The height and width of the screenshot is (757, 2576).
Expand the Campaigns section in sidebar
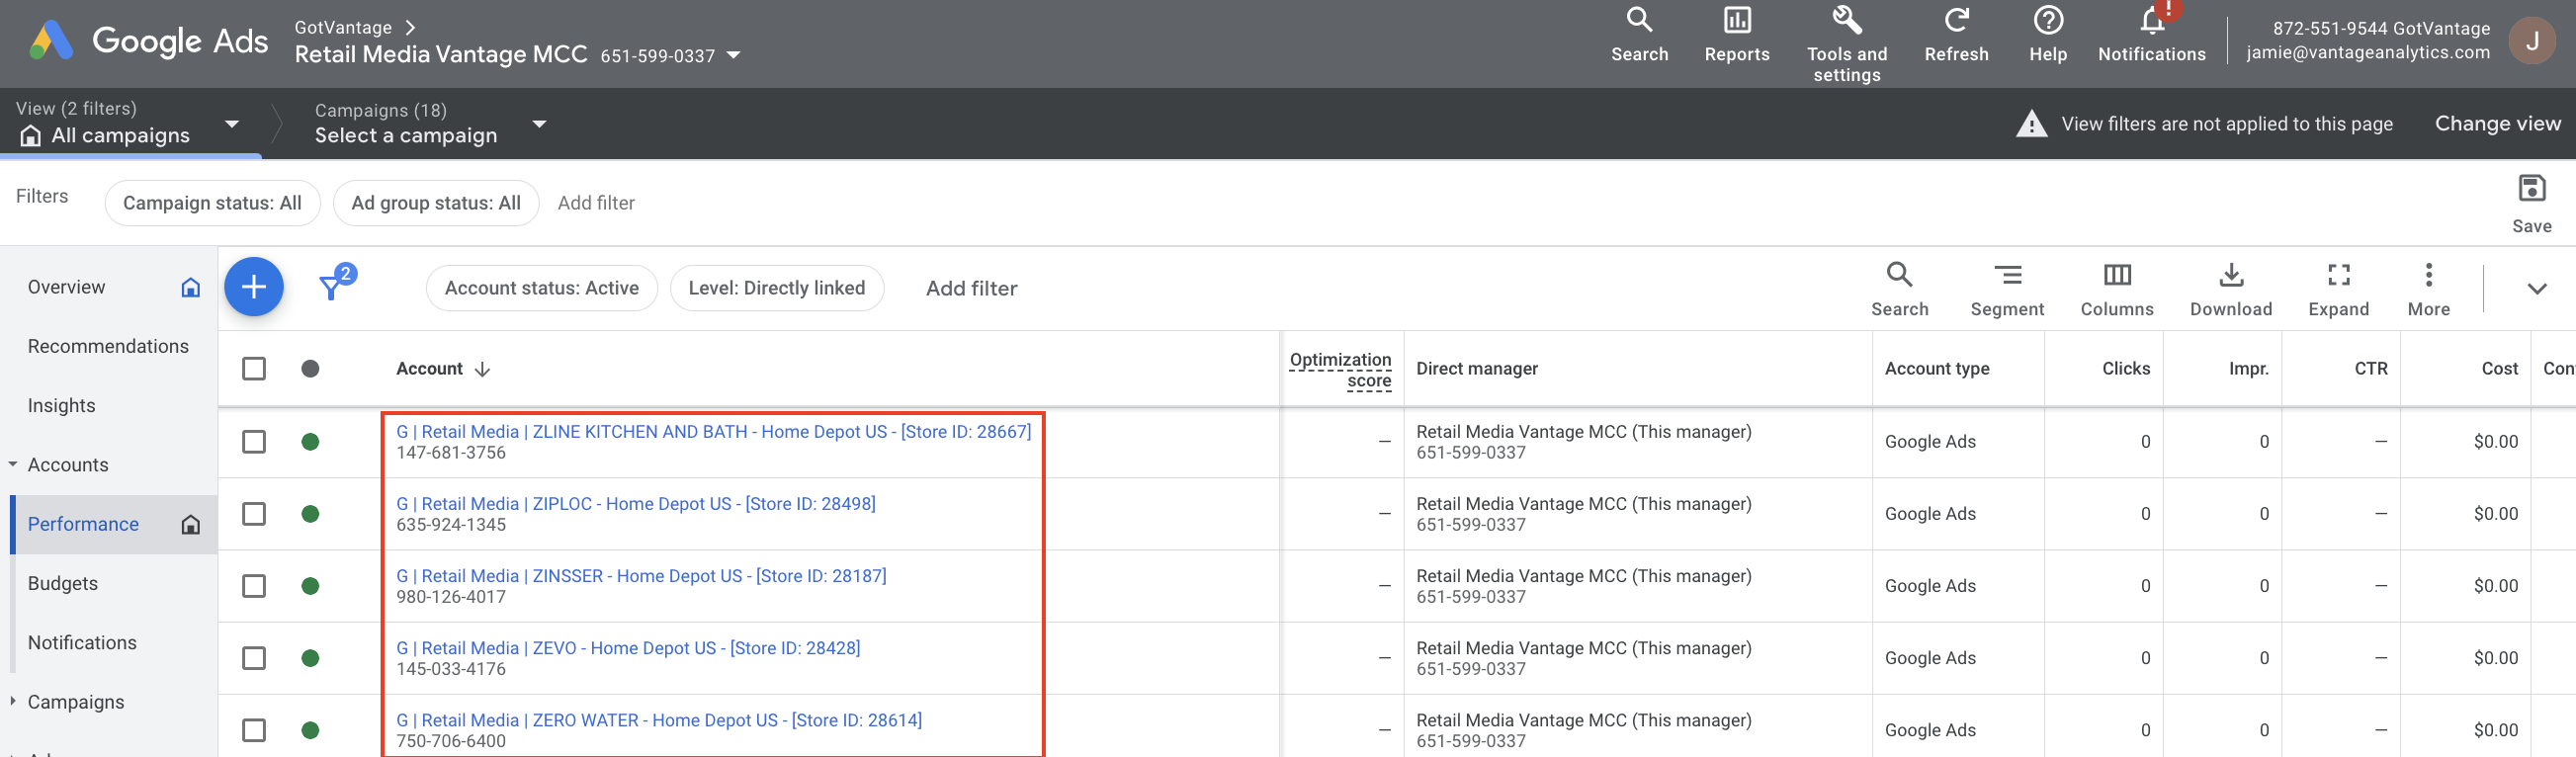pos(13,702)
